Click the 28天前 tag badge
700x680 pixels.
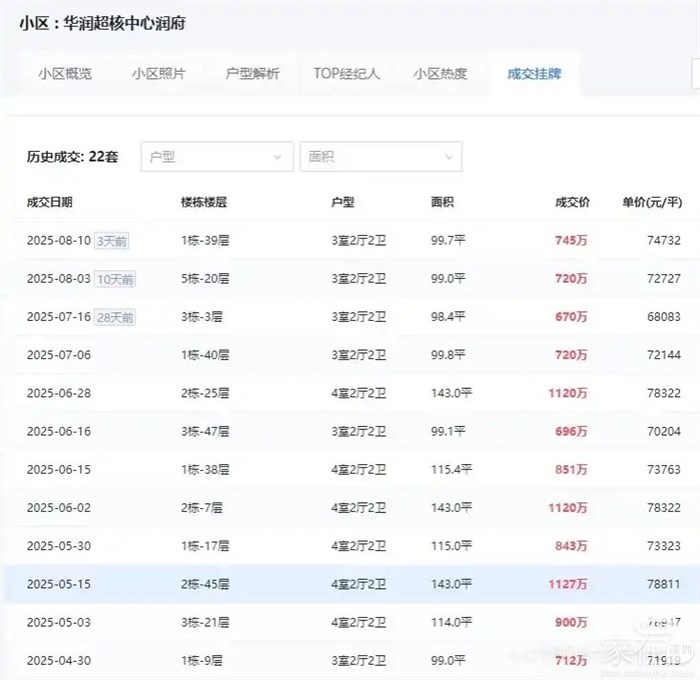click(x=115, y=317)
